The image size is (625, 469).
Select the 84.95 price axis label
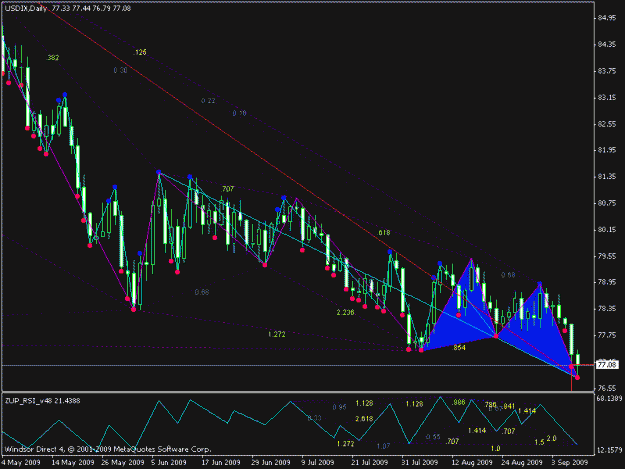click(607, 18)
